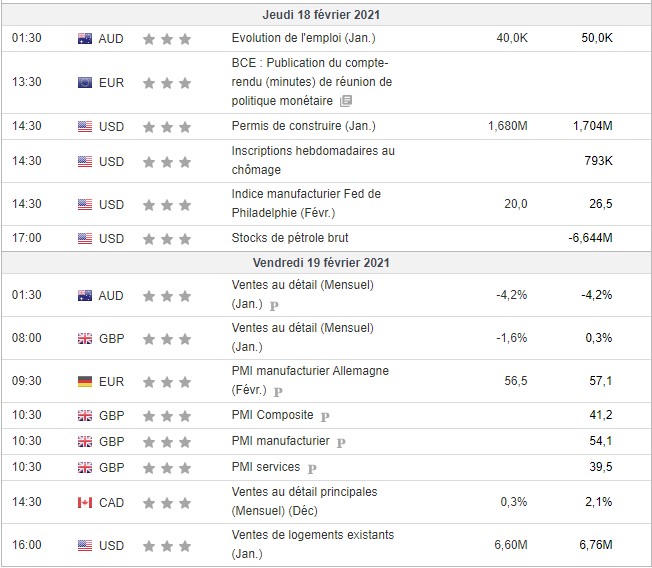Screen dimensions: 652x568
Task: Click the Australian flag in the Evolution de l'emploi row
Action: (85, 38)
